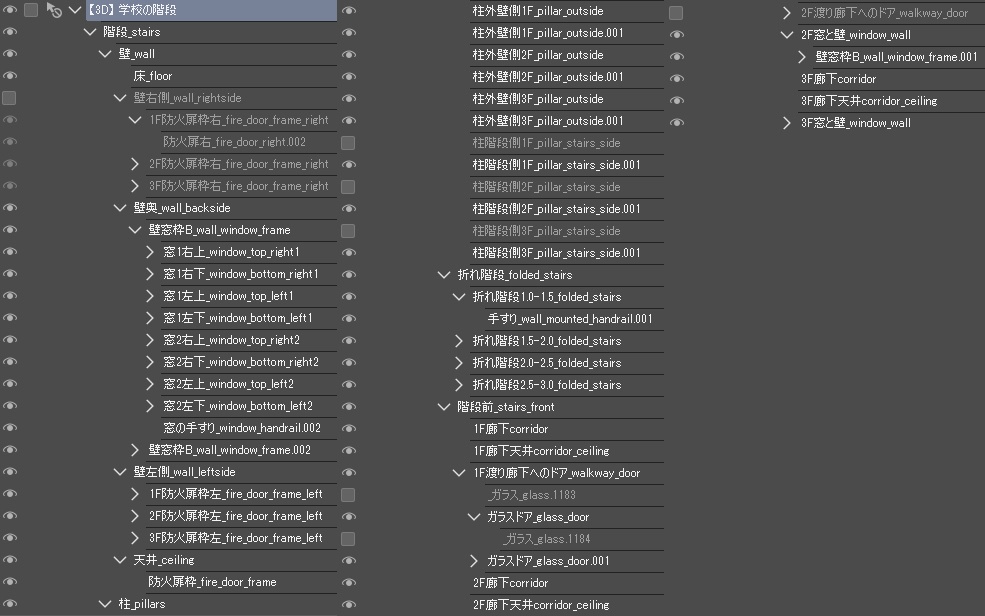Collapse 折れ階段_folded_stairs group
985x616 pixels.
(444, 274)
